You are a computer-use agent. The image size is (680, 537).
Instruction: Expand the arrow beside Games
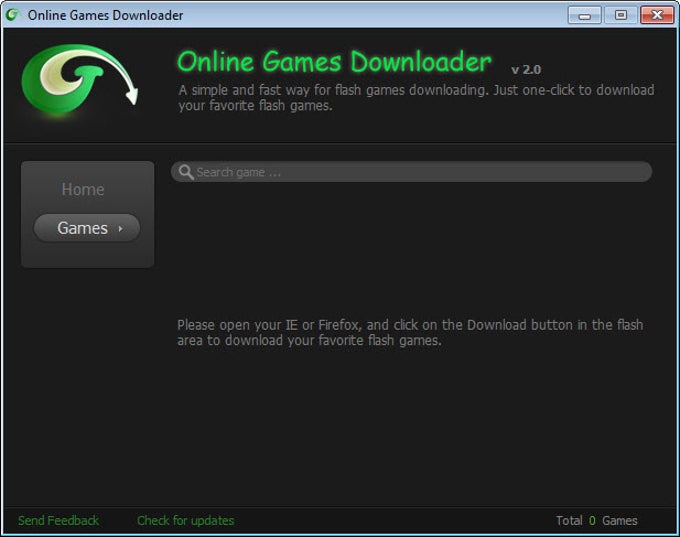point(121,228)
